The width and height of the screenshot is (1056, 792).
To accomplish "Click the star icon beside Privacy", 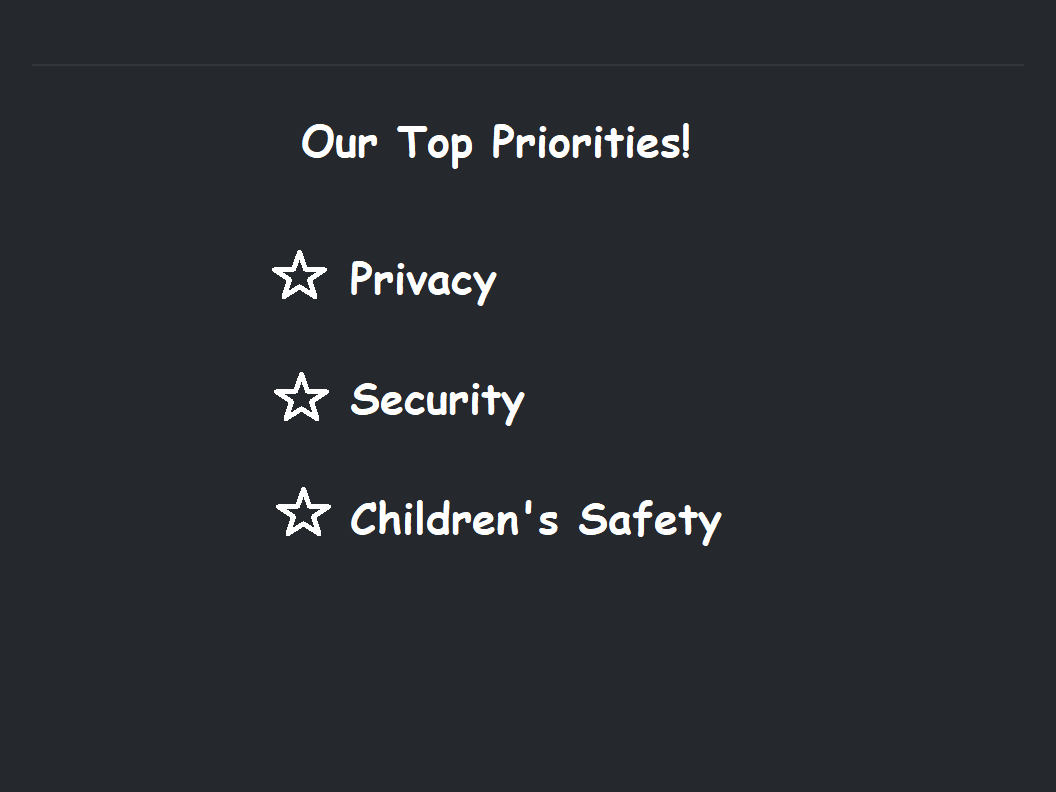I will [300, 275].
